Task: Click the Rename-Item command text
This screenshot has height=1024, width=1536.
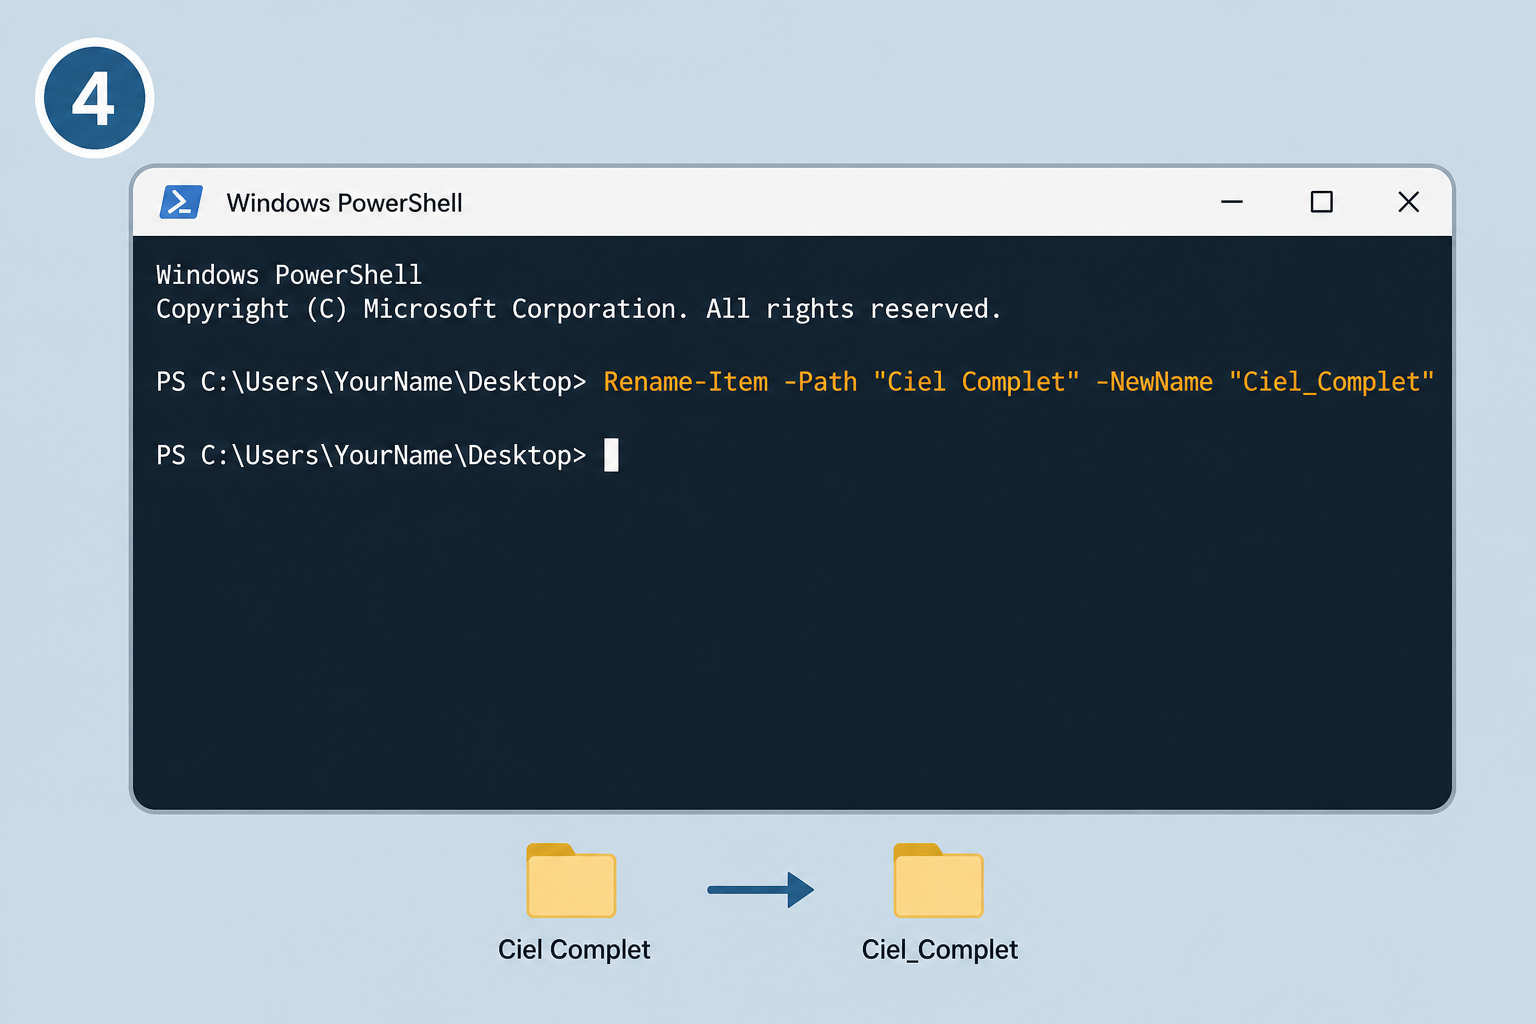Action: (x=686, y=382)
